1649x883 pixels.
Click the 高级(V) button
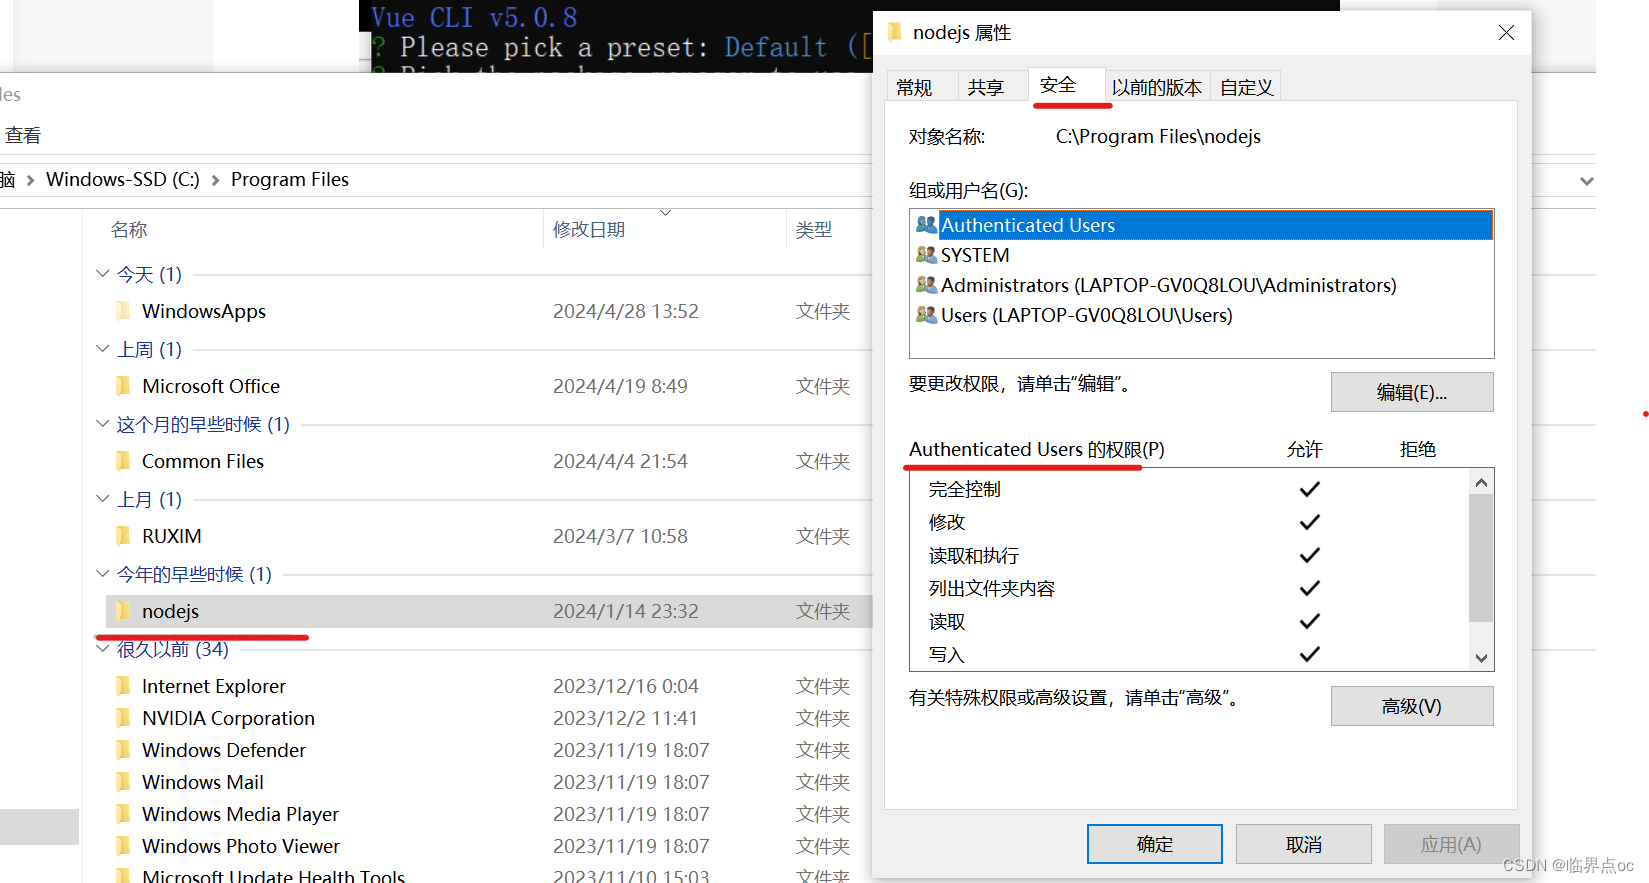(1412, 706)
